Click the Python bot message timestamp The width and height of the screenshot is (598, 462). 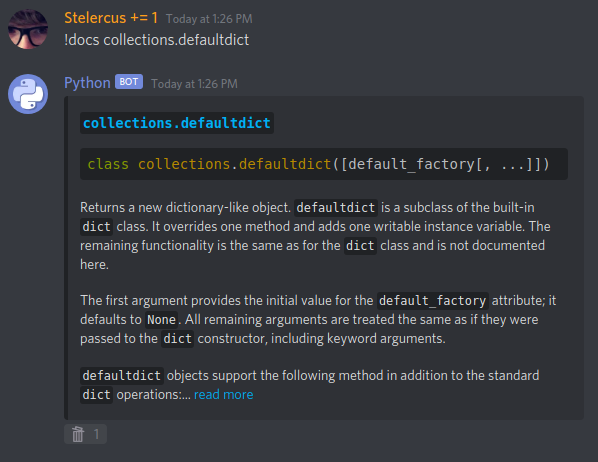(195, 84)
